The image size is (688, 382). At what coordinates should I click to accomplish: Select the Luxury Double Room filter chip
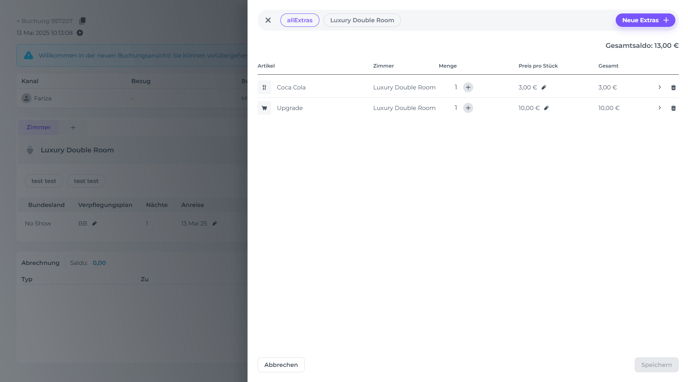click(362, 20)
